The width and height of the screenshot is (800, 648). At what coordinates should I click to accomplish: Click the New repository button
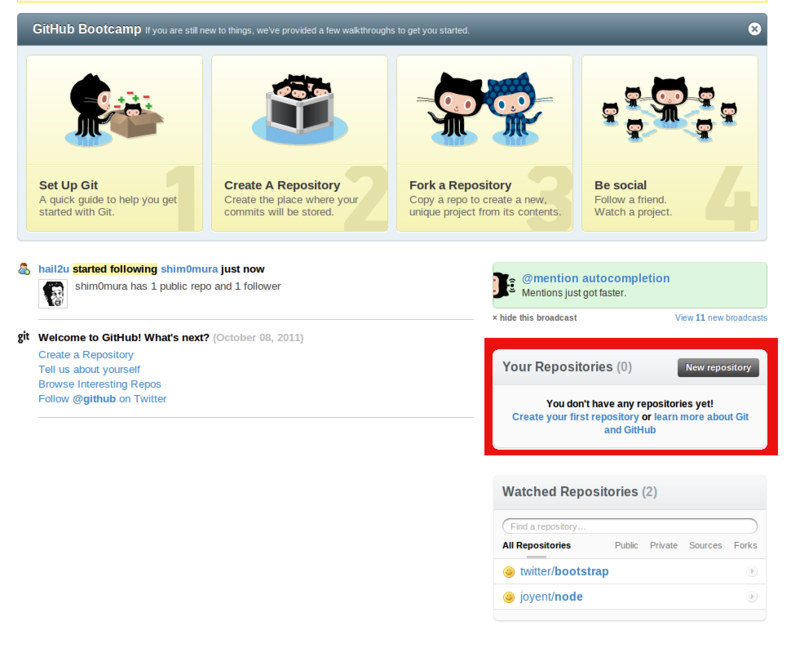point(718,367)
